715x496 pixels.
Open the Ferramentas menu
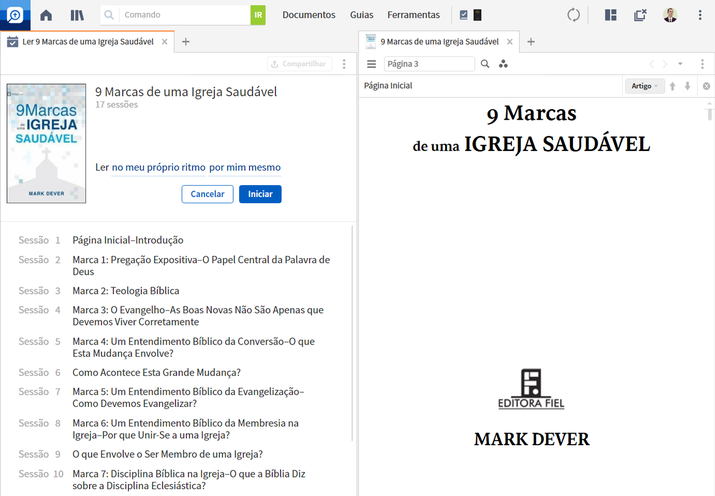click(414, 15)
